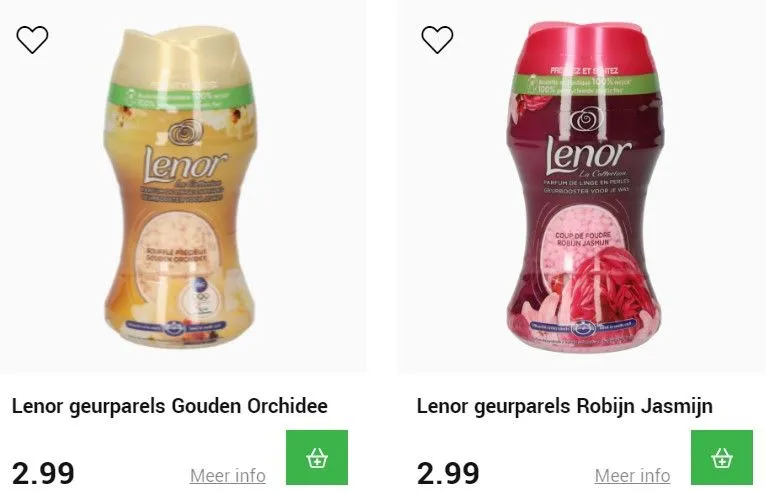Open Meer info for Robijn Jasmijn

click(633, 475)
